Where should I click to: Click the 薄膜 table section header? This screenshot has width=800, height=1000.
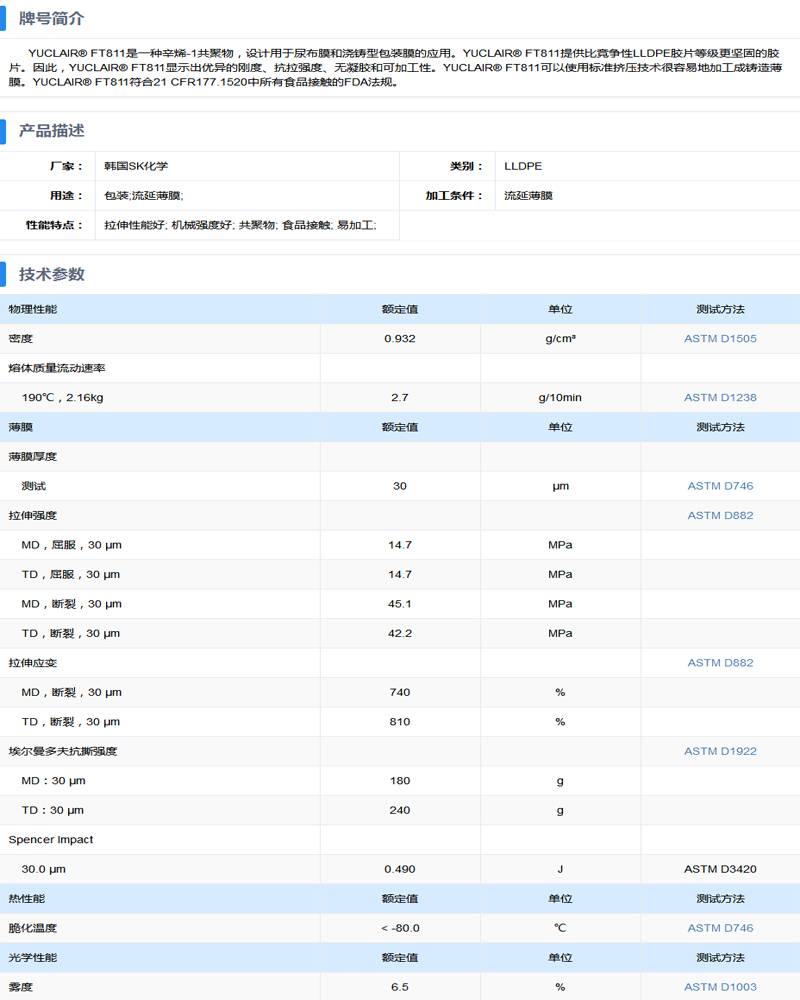[x=20, y=427]
